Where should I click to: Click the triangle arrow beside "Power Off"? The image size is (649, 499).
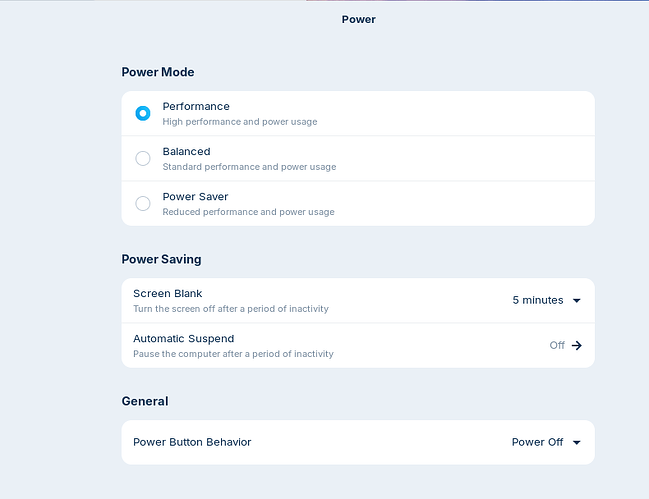[x=577, y=442]
